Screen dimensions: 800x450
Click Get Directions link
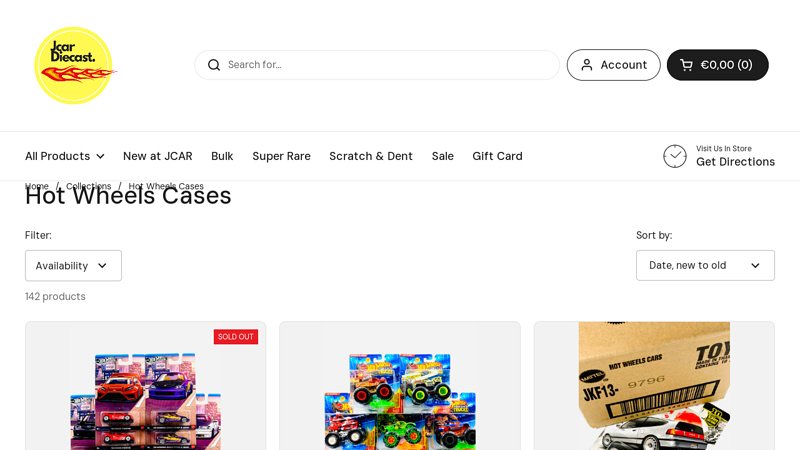click(x=735, y=162)
